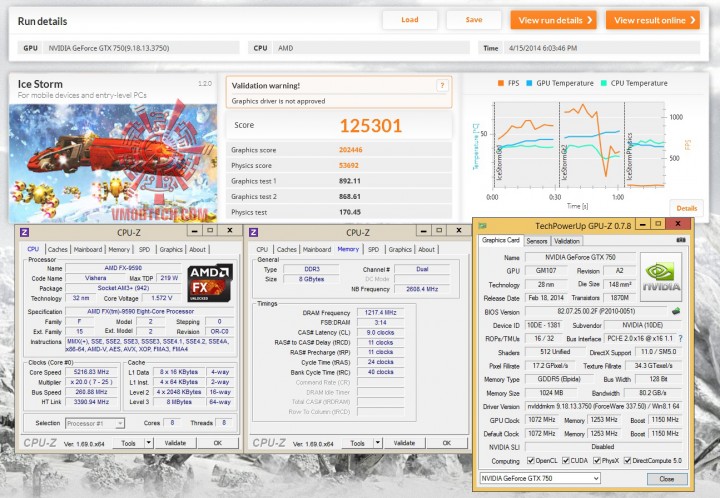Expand Tools dropdown arrow in right CPU-Z window
This screenshot has width=720, height=498.
pos(377,443)
